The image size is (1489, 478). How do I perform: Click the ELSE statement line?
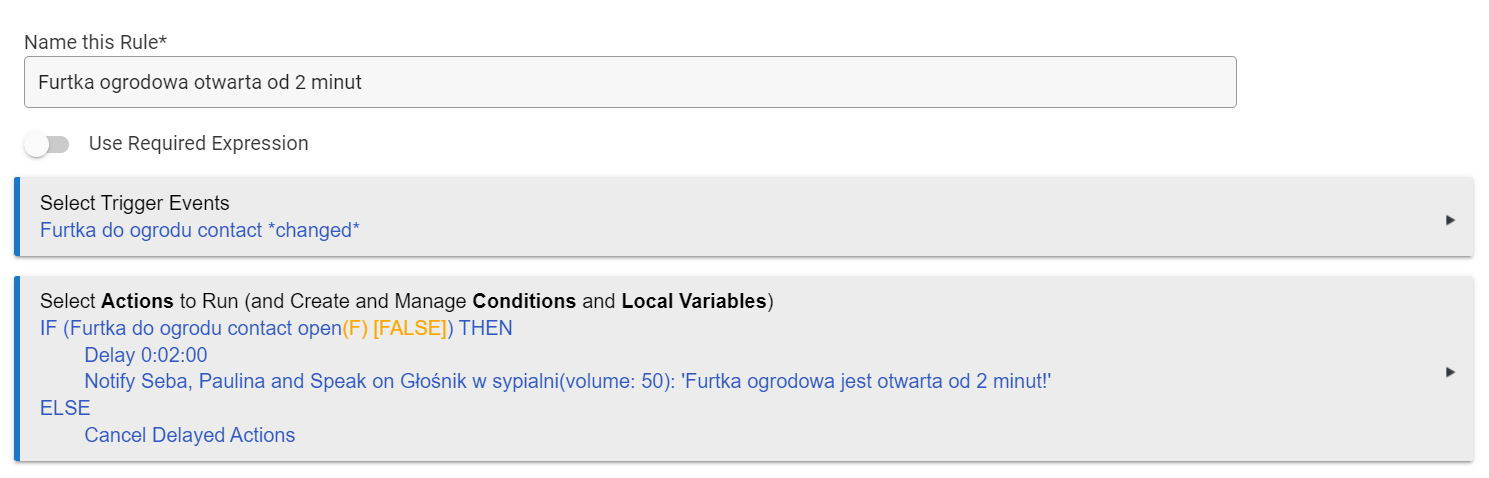65,408
